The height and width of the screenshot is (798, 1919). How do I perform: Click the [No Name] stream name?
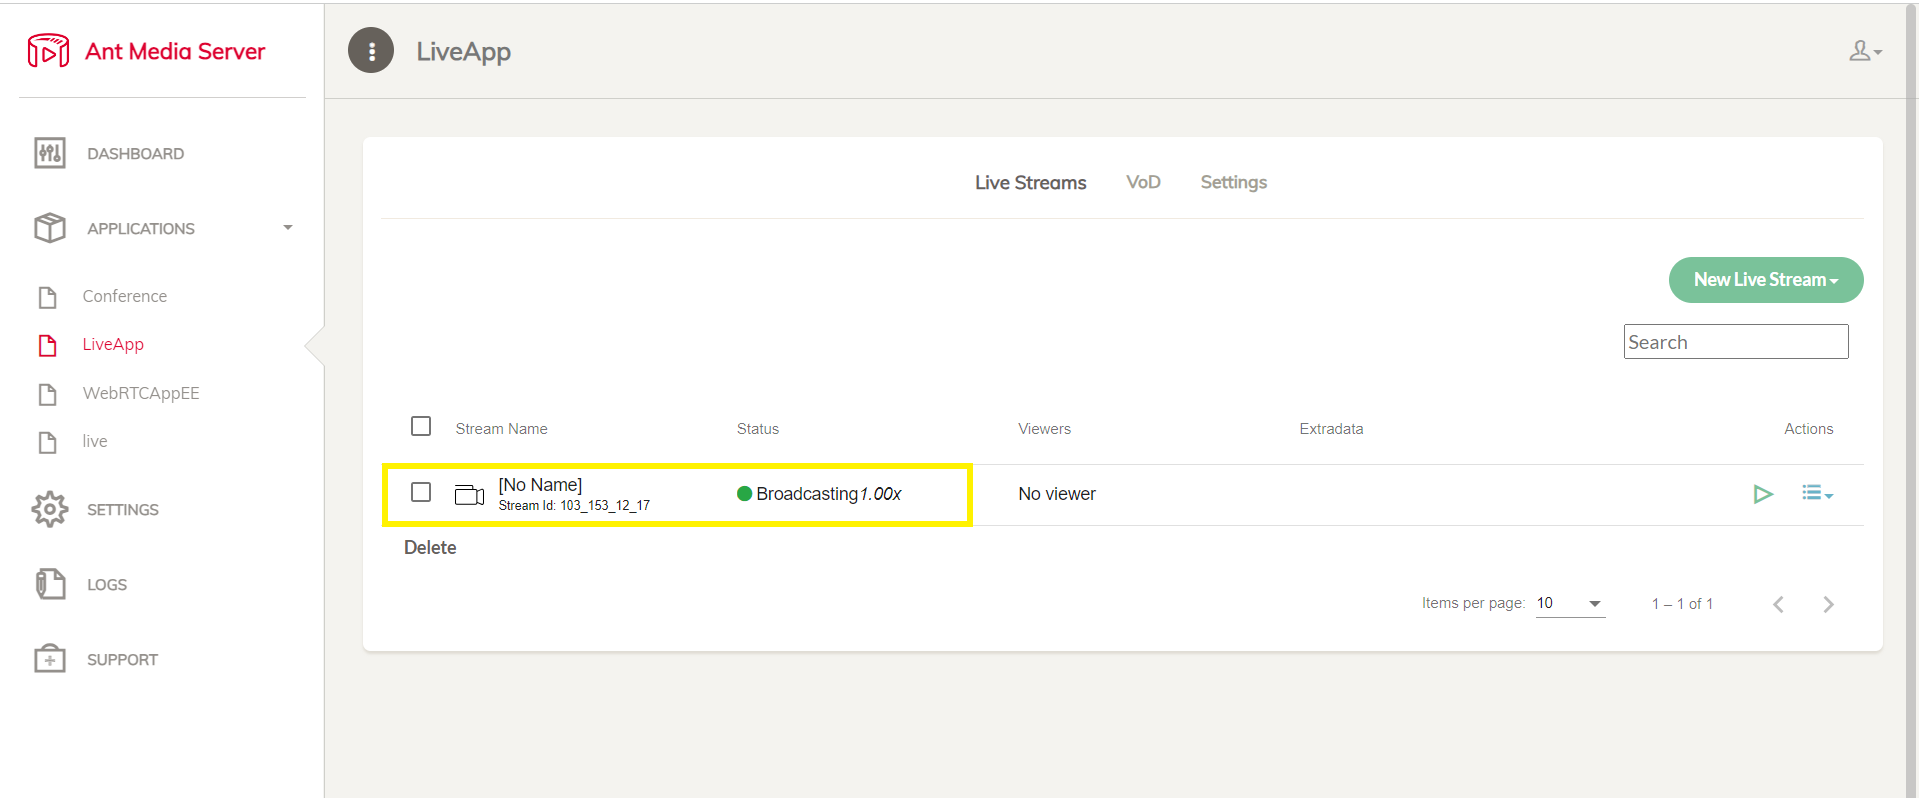click(x=540, y=485)
